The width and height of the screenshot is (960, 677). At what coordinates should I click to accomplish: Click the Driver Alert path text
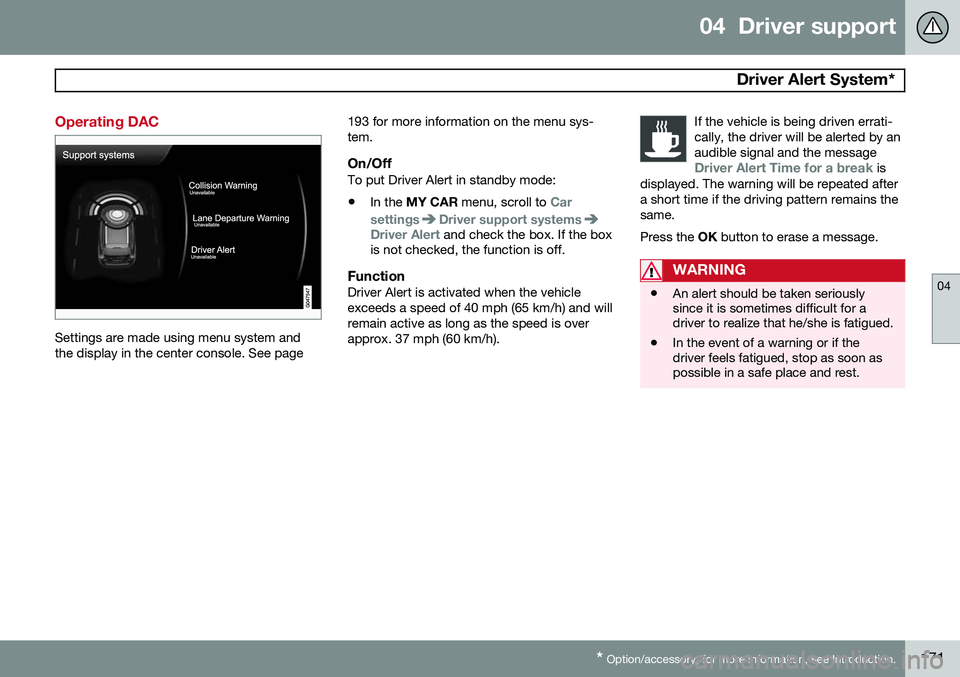(405, 234)
